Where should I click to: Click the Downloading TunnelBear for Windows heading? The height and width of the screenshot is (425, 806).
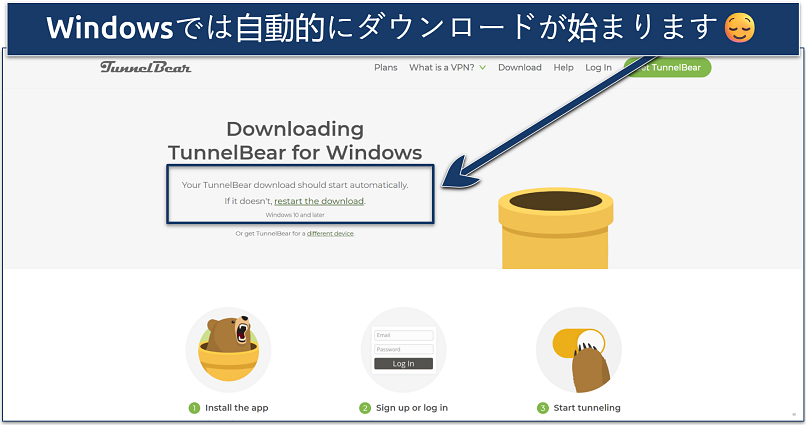click(x=295, y=141)
